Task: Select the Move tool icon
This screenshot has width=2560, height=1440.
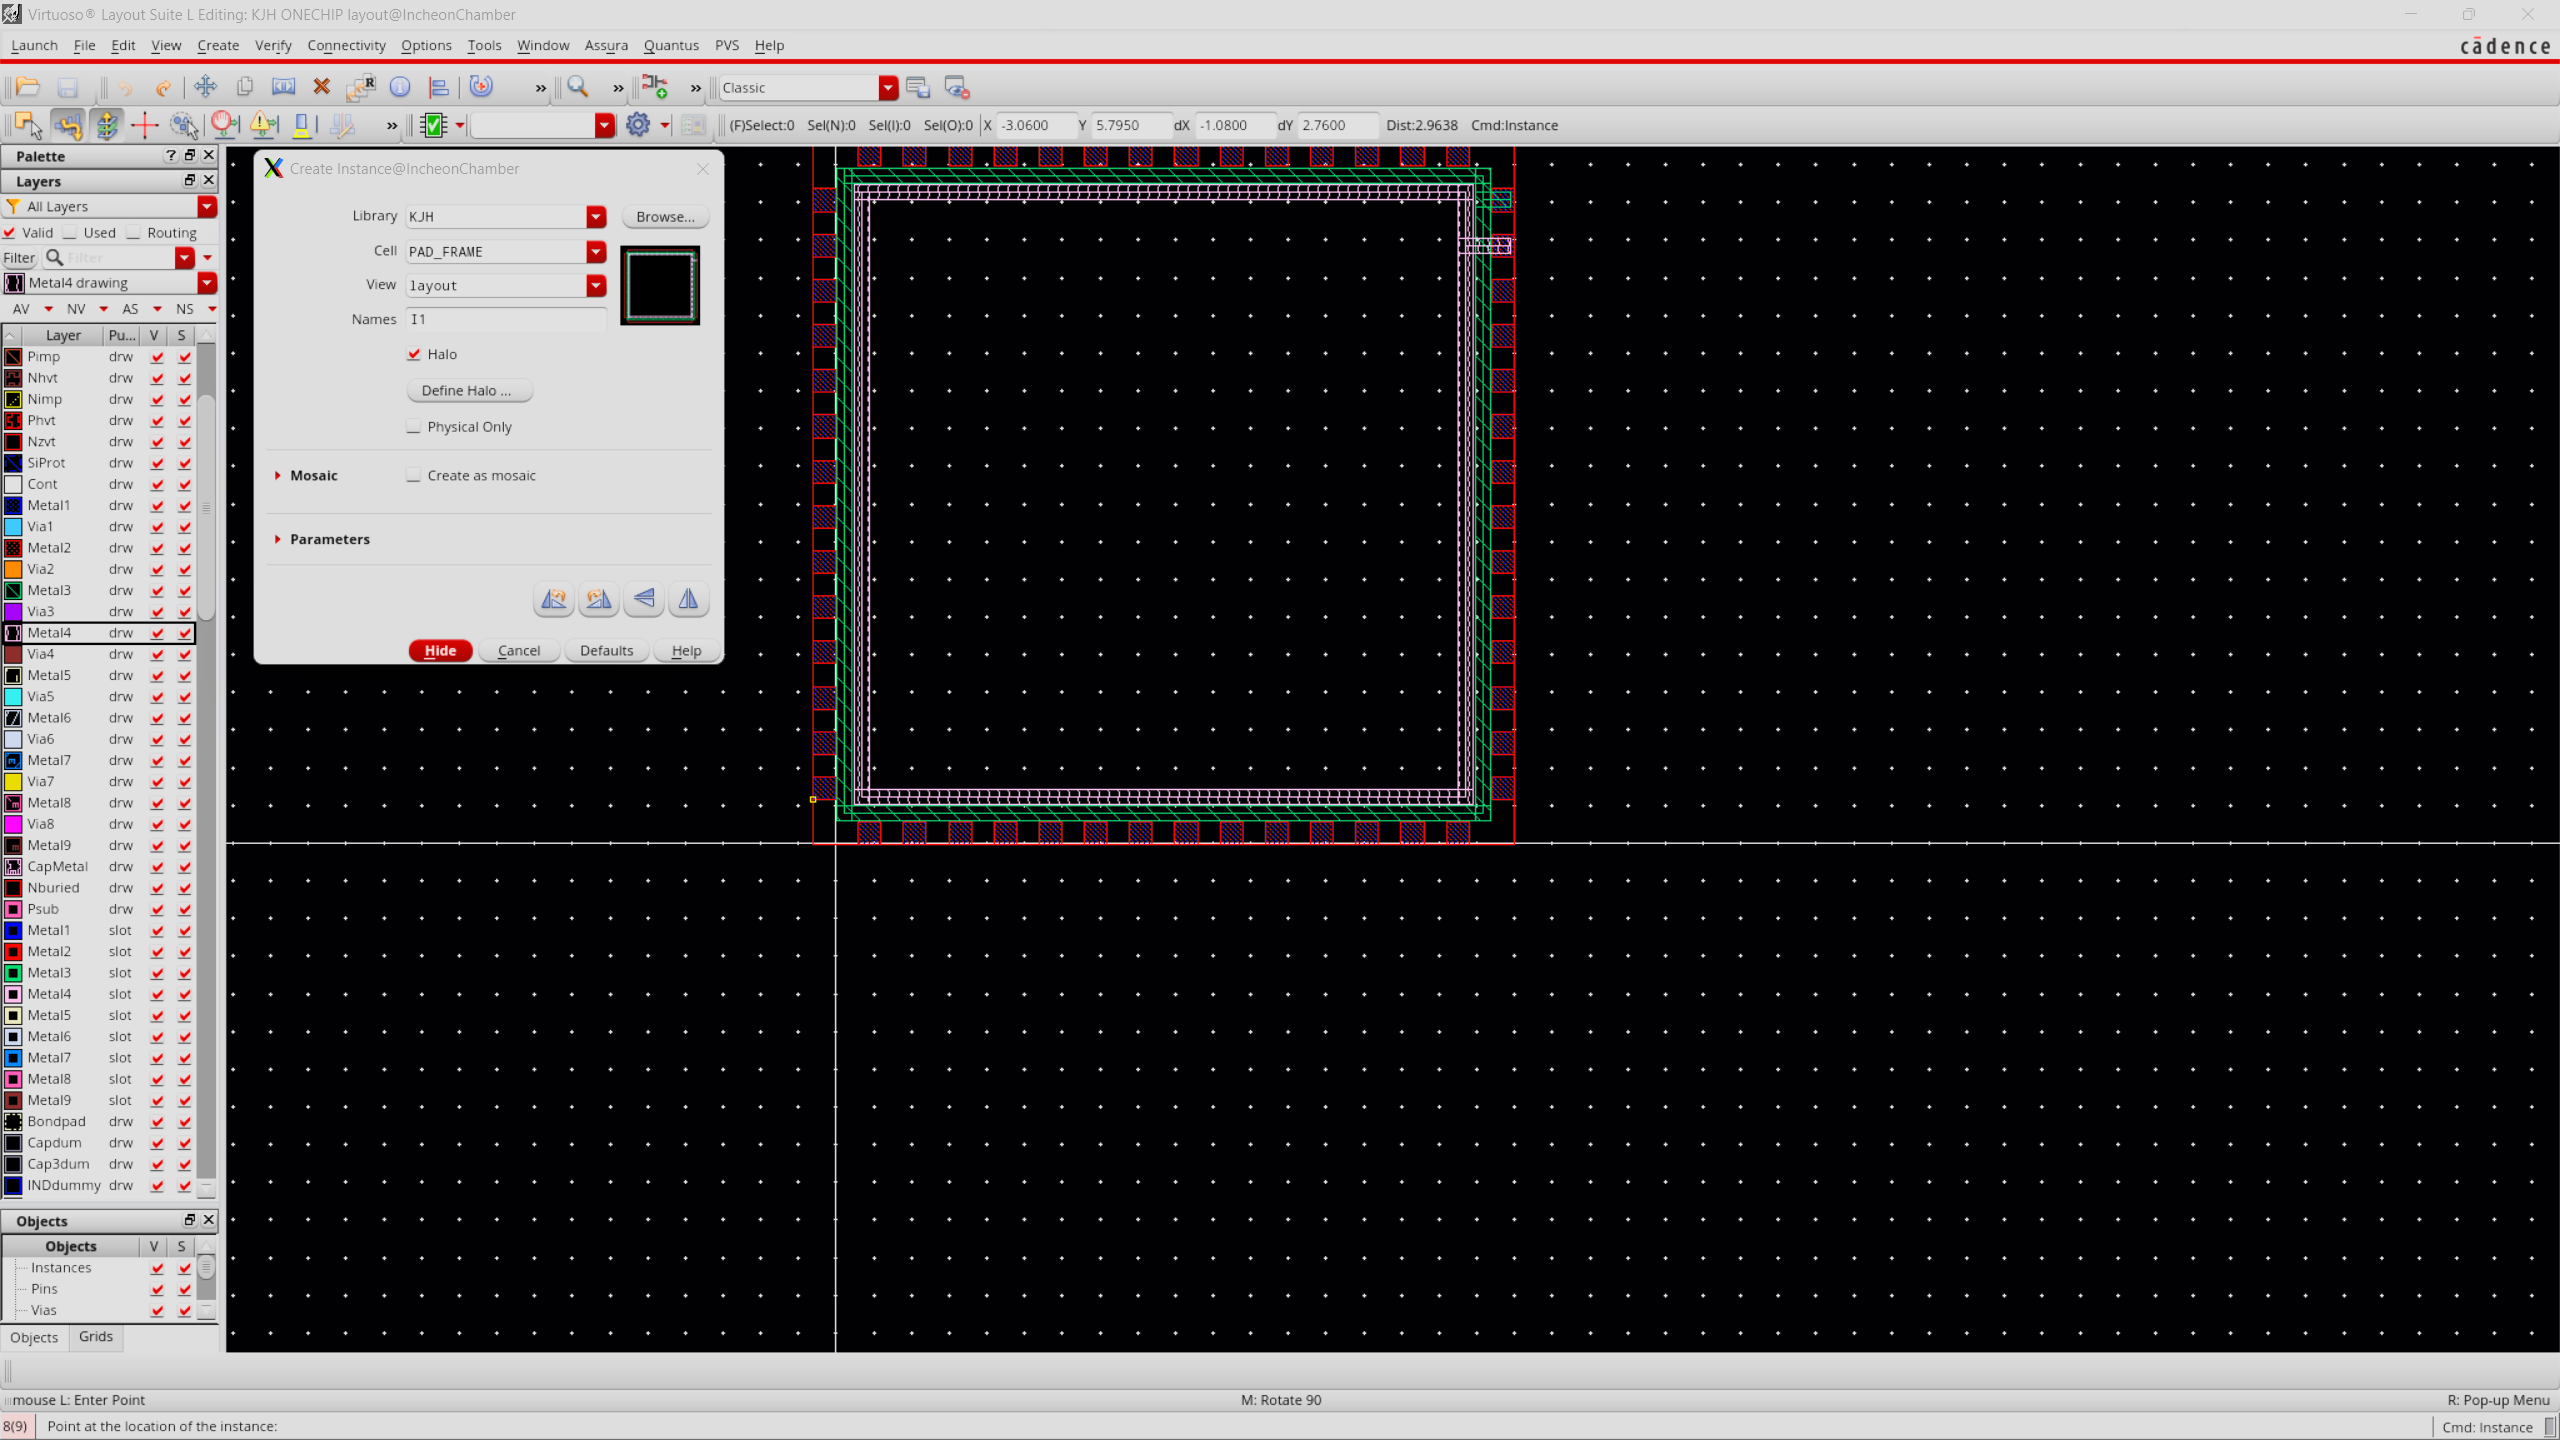Action: click(205, 87)
